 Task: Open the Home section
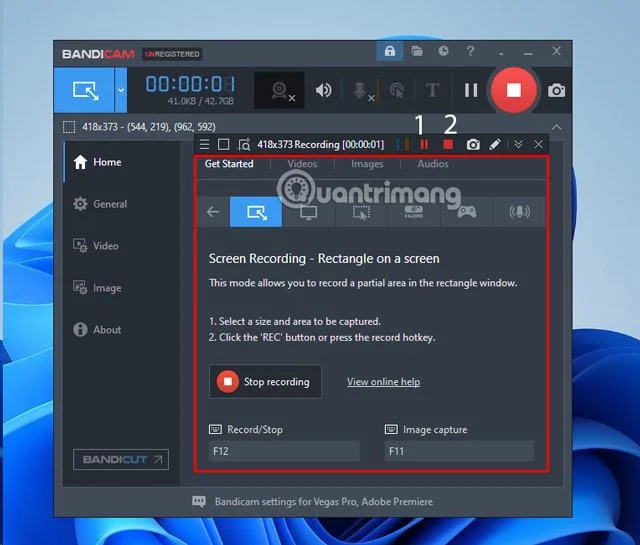[x=121, y=162]
